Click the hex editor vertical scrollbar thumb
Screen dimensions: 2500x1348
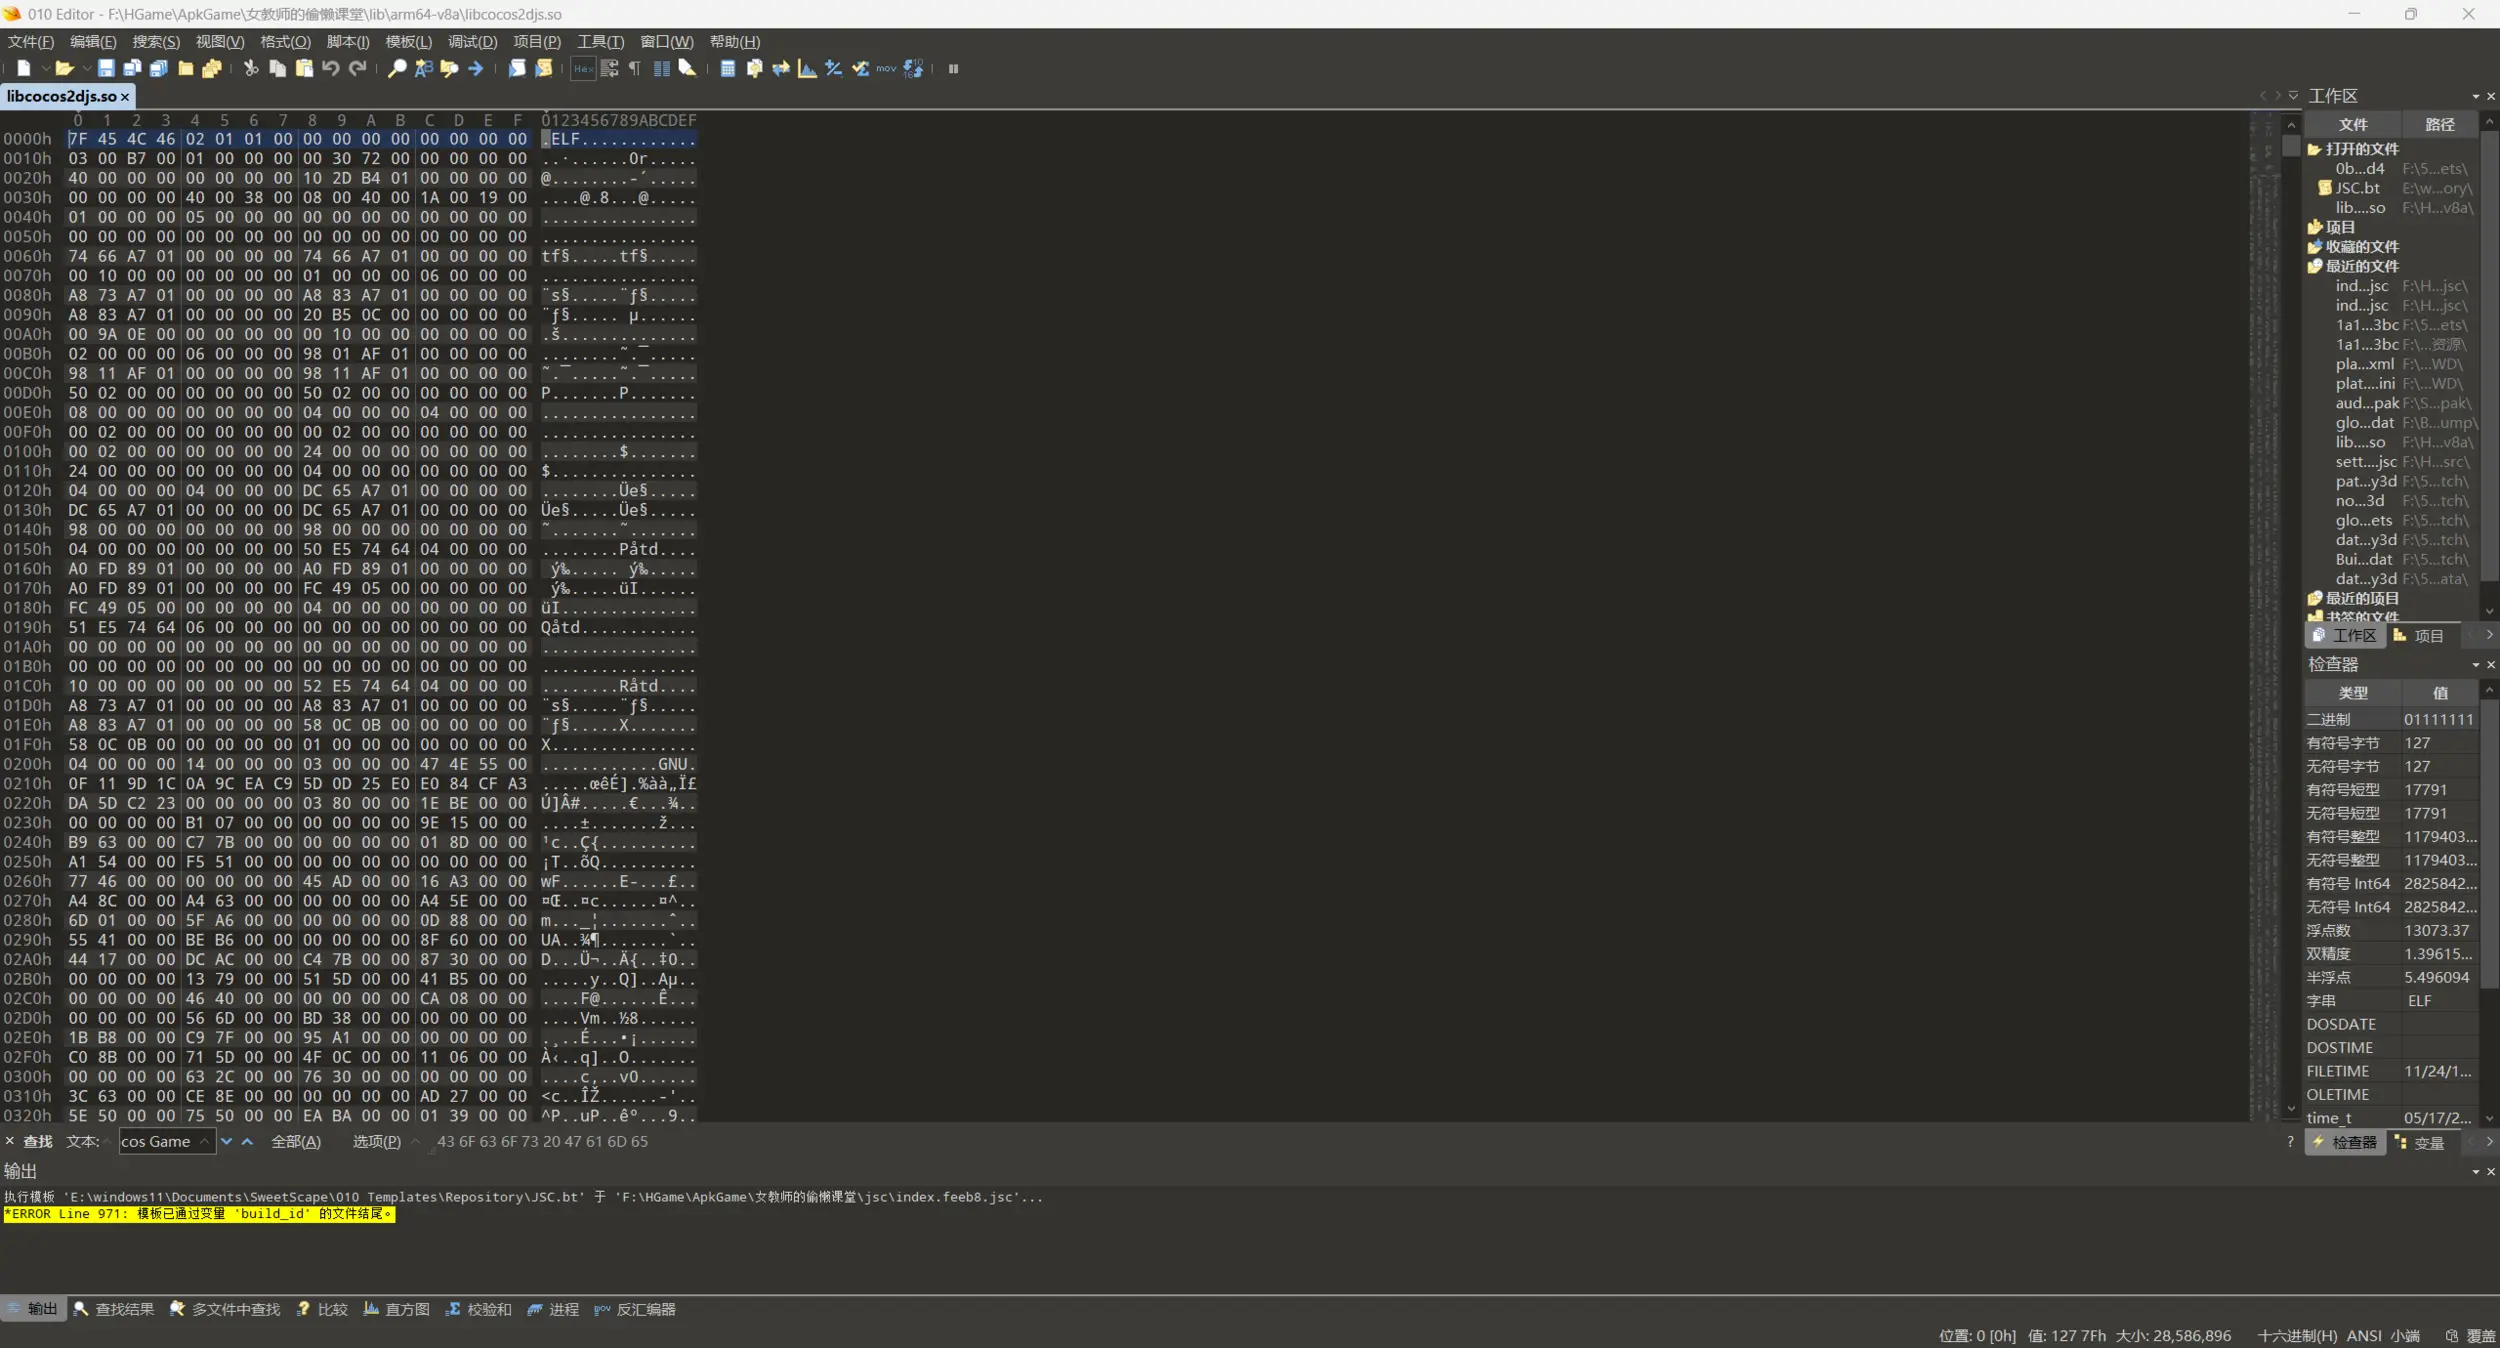click(x=2291, y=146)
